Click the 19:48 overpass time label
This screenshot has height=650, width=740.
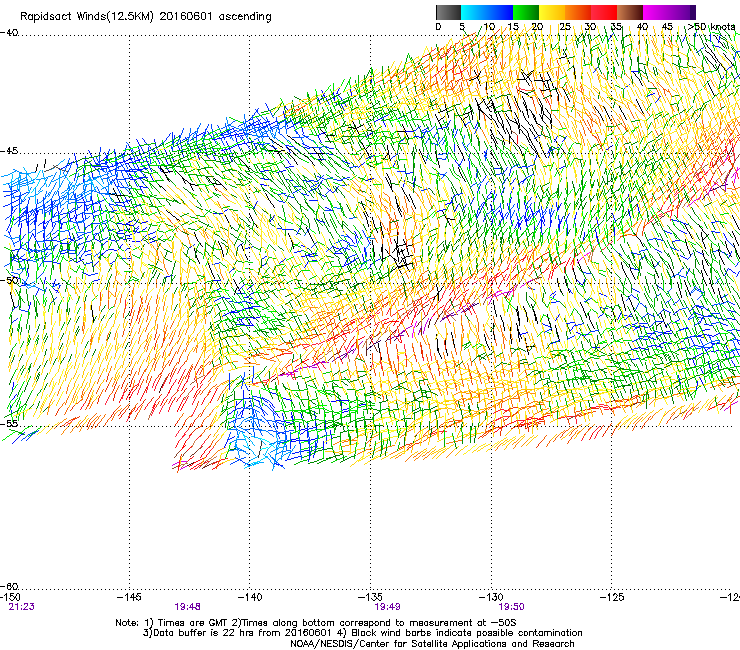pos(187,607)
